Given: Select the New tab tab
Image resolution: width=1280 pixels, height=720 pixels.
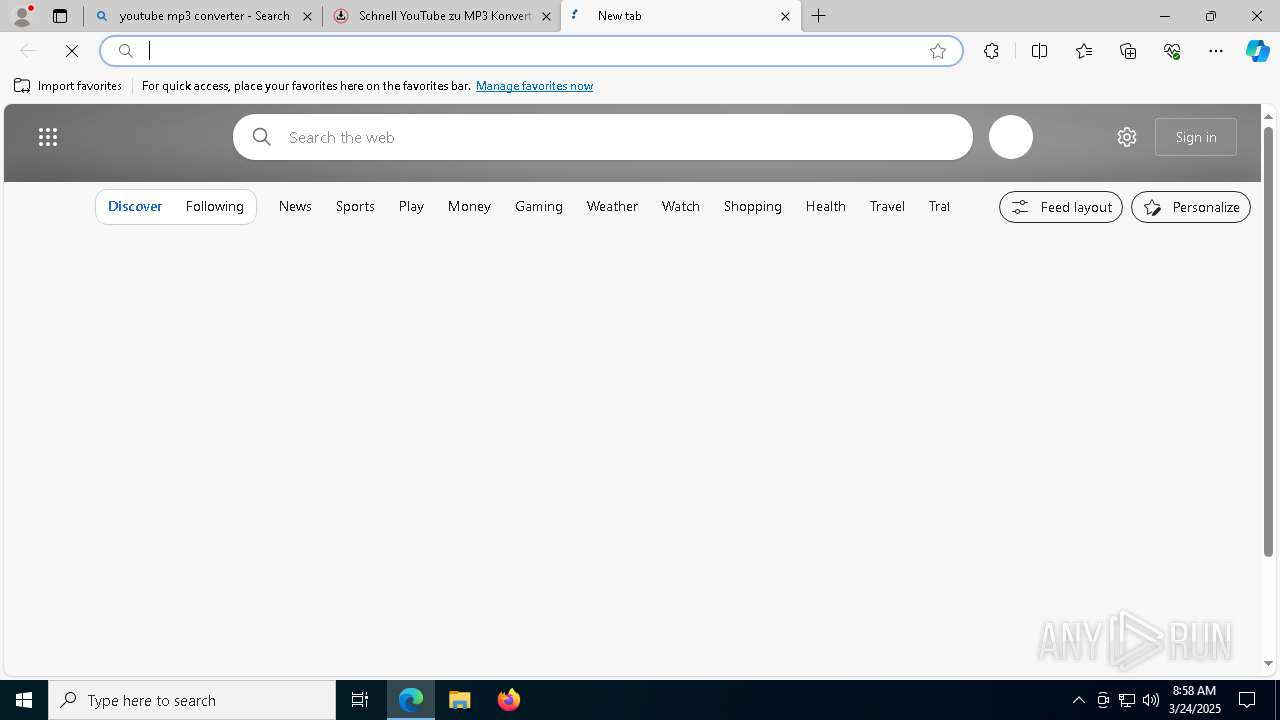Looking at the screenshot, I should 680,16.
